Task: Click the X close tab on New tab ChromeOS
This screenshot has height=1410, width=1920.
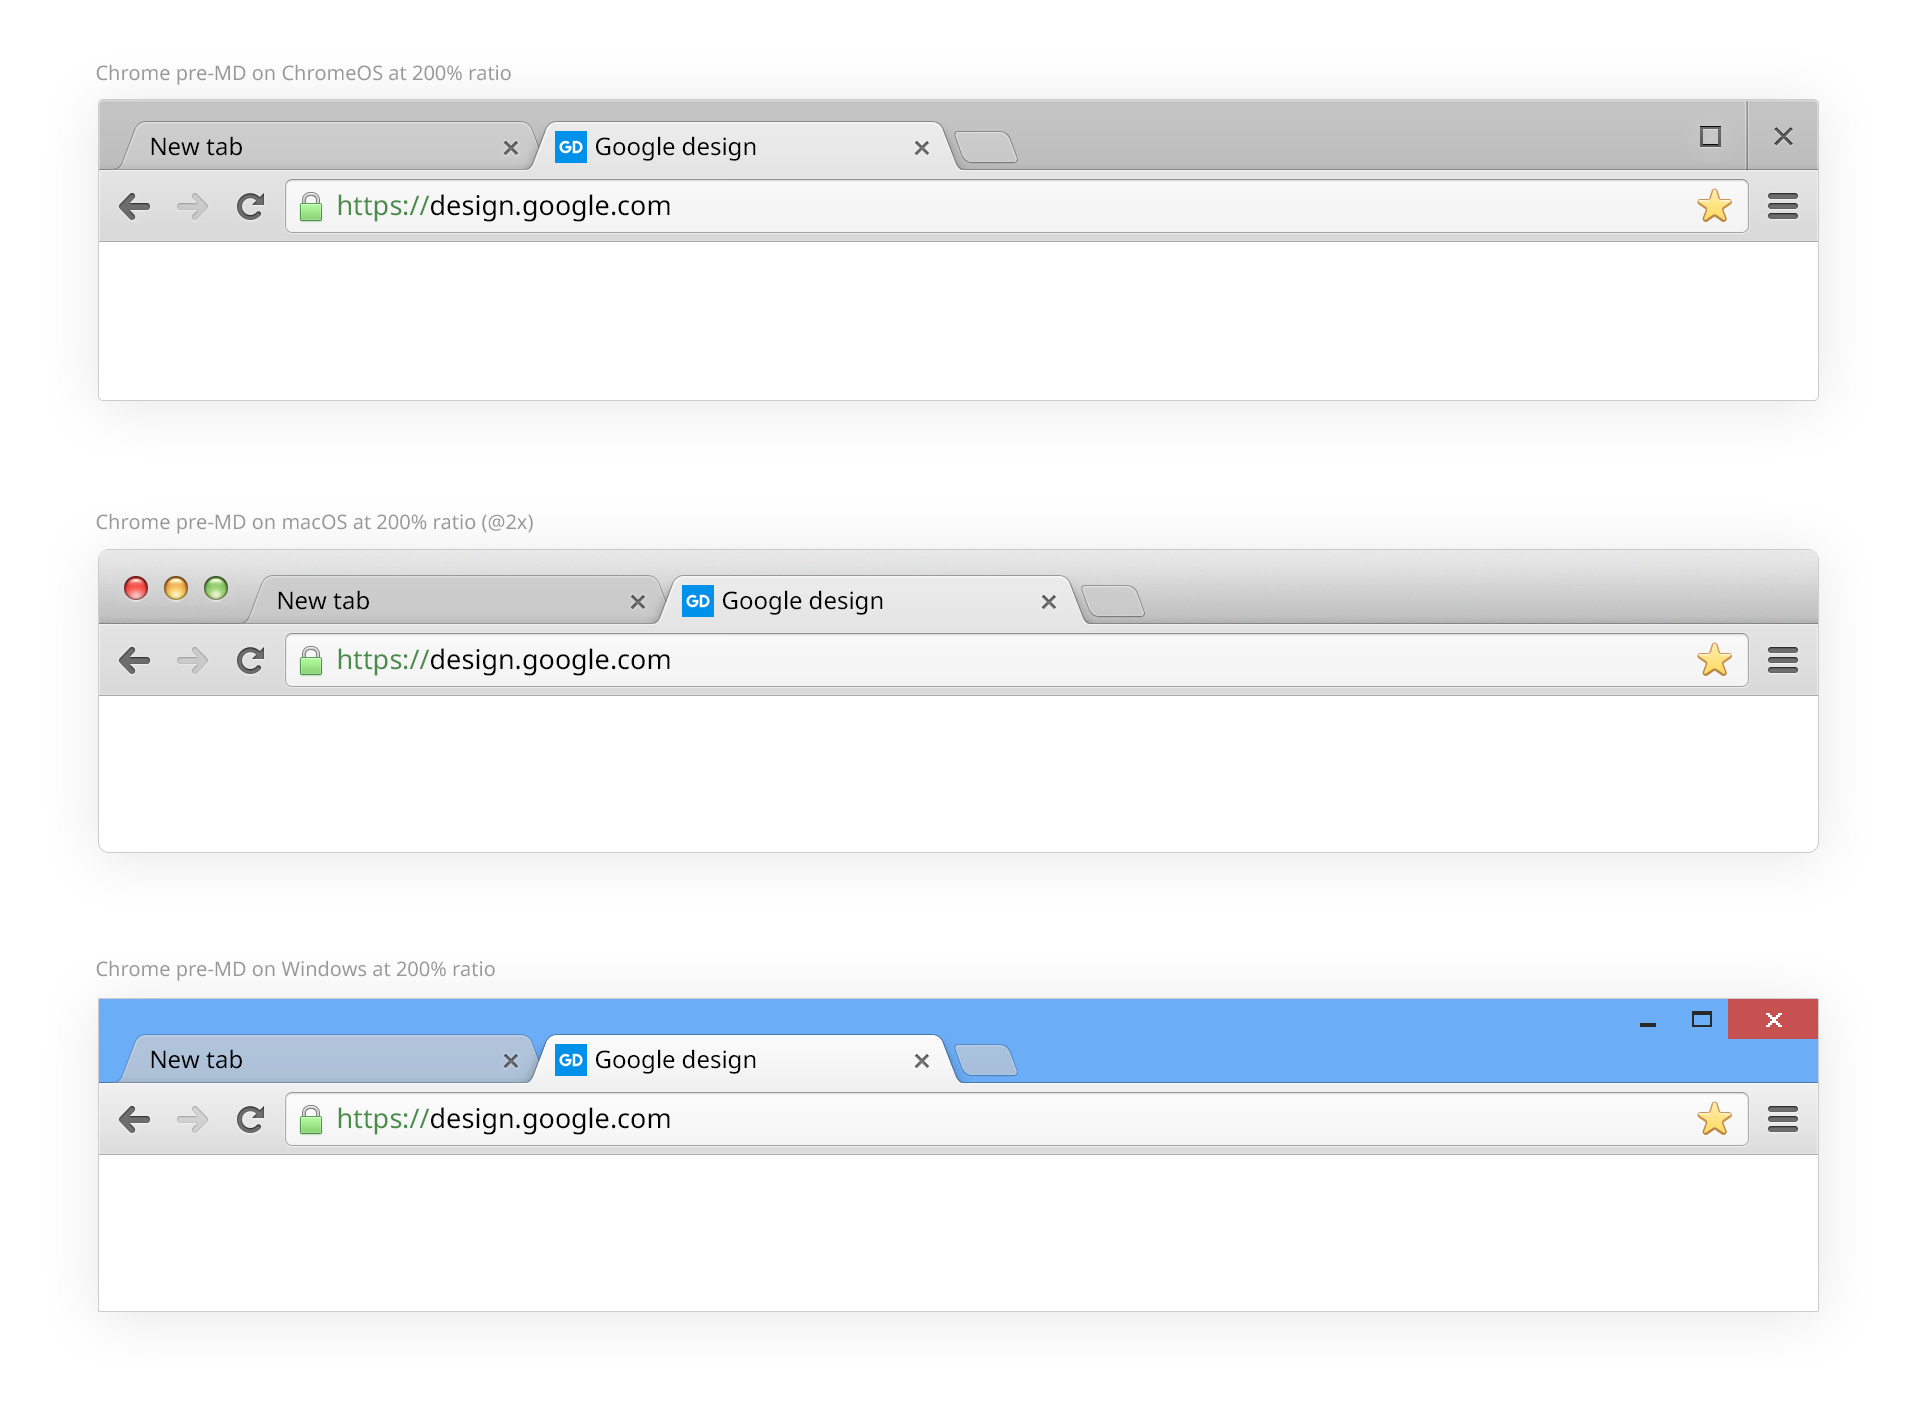Action: (510, 146)
